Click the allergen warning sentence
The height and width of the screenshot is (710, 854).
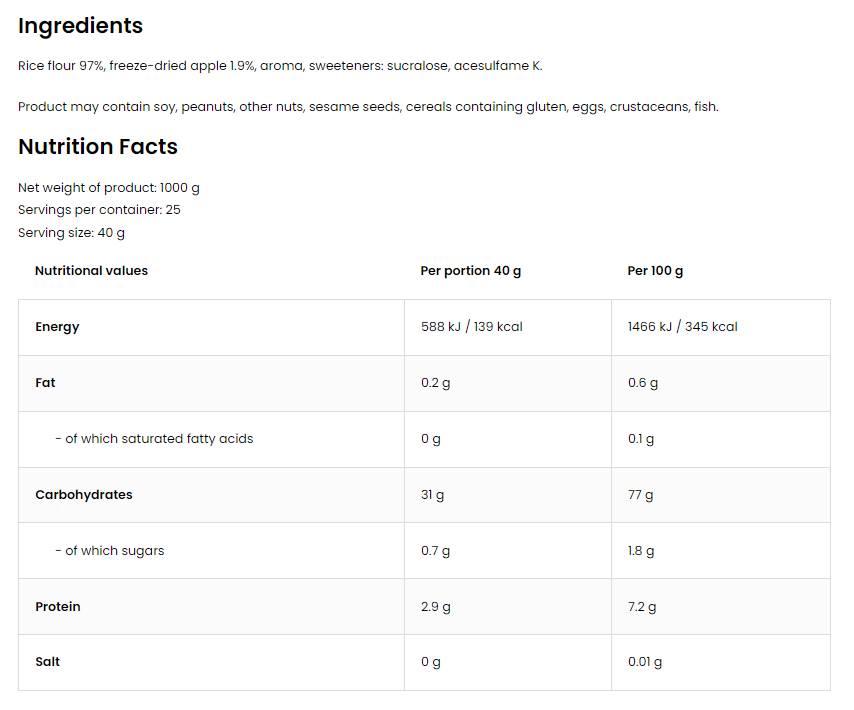[x=368, y=107]
